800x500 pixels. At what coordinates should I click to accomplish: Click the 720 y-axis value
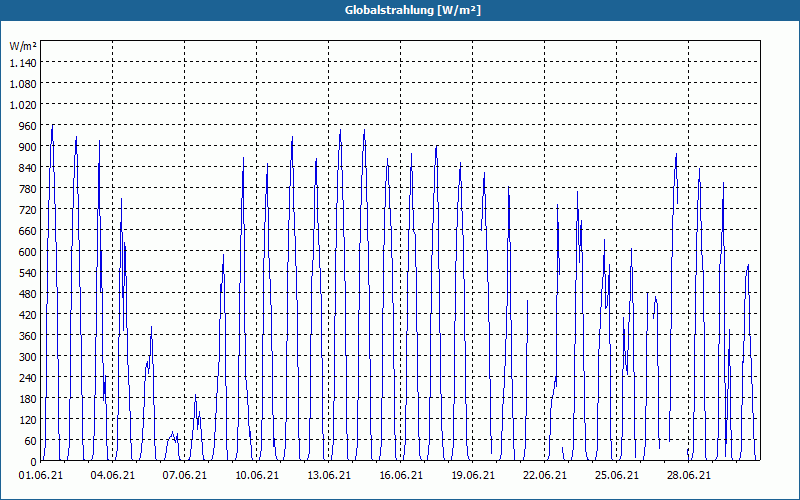point(29,210)
